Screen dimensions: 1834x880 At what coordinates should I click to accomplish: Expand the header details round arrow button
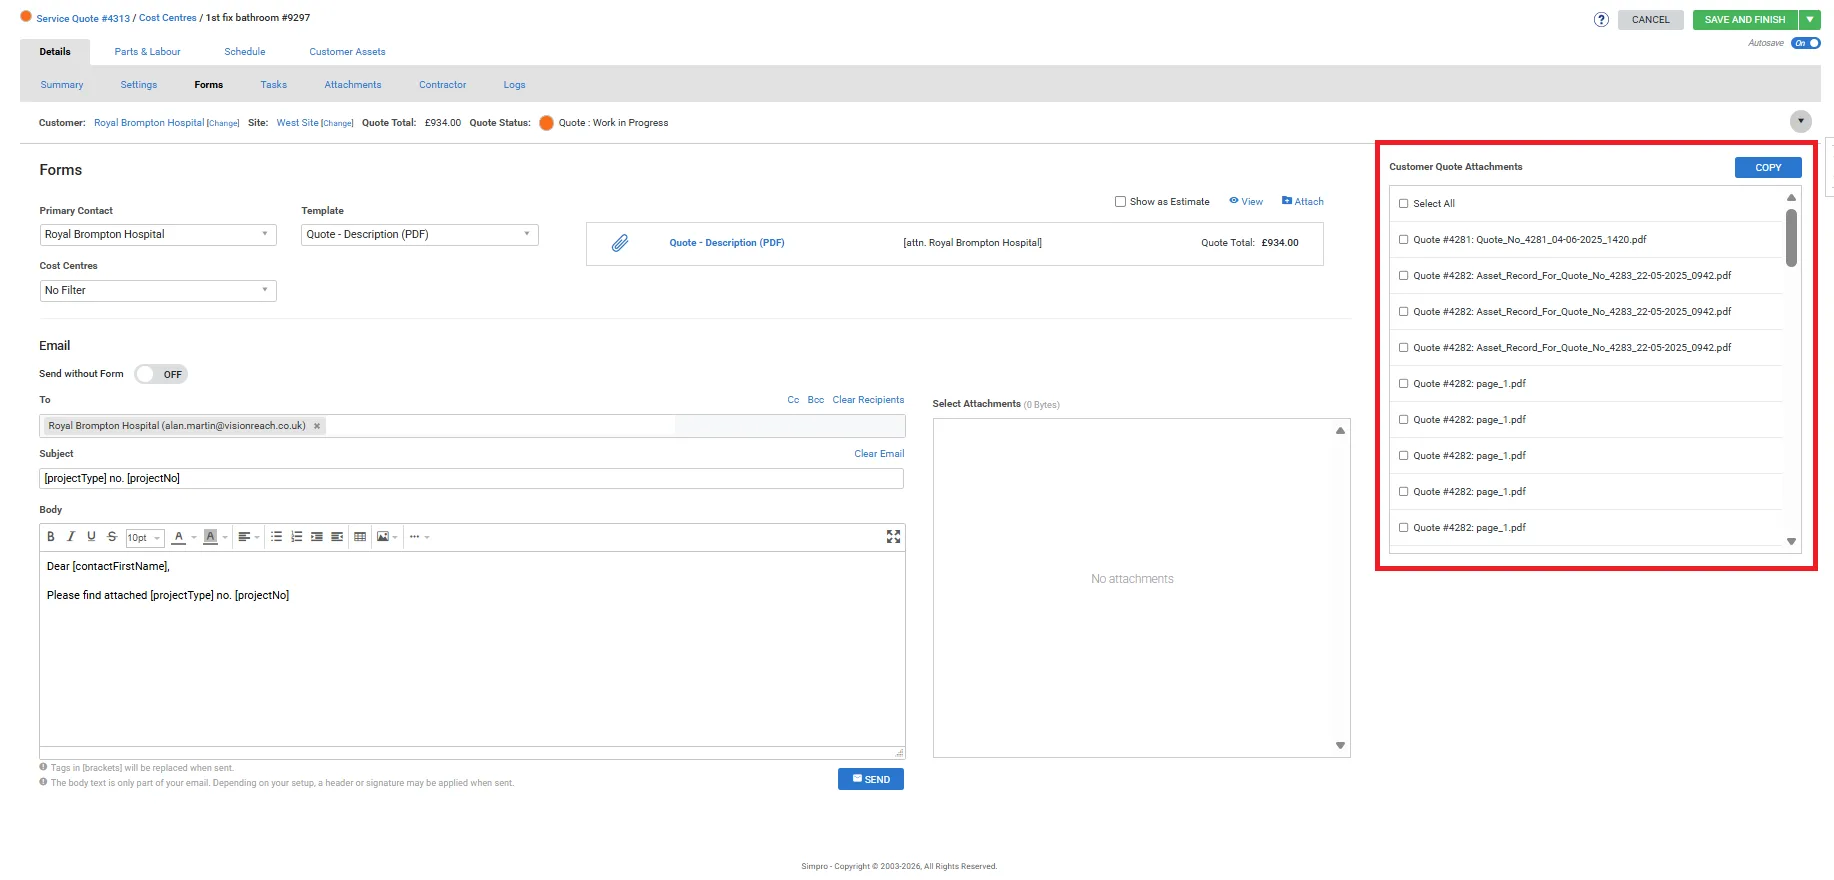(x=1800, y=121)
